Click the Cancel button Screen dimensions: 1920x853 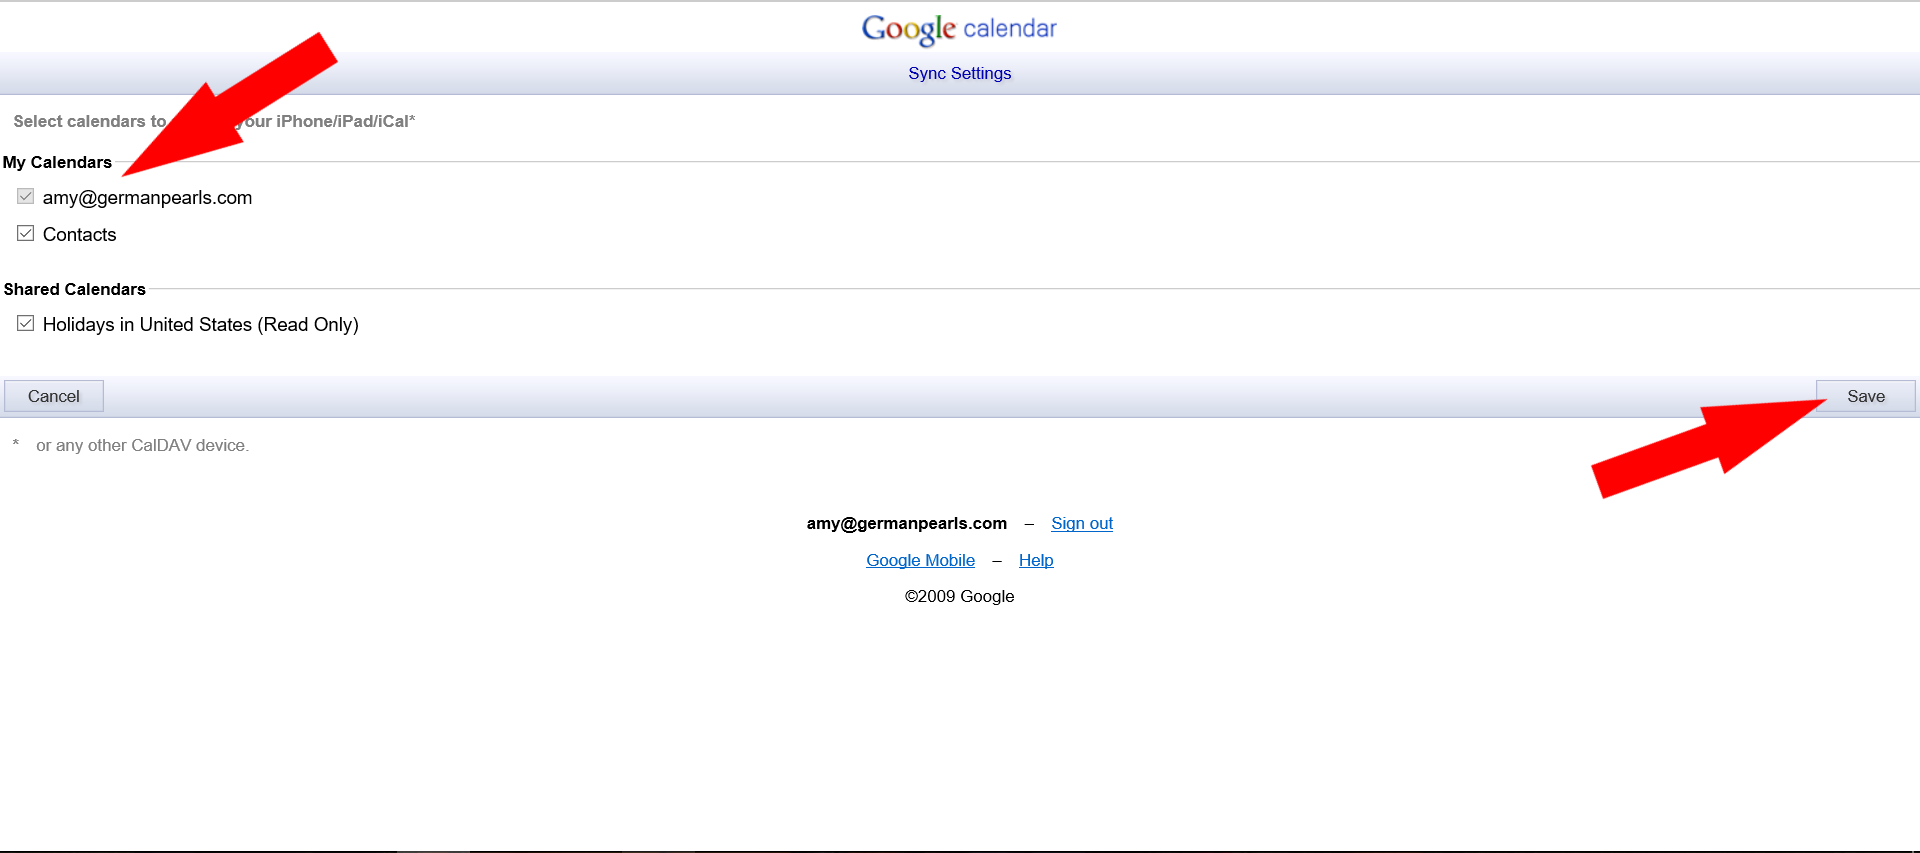(54, 396)
